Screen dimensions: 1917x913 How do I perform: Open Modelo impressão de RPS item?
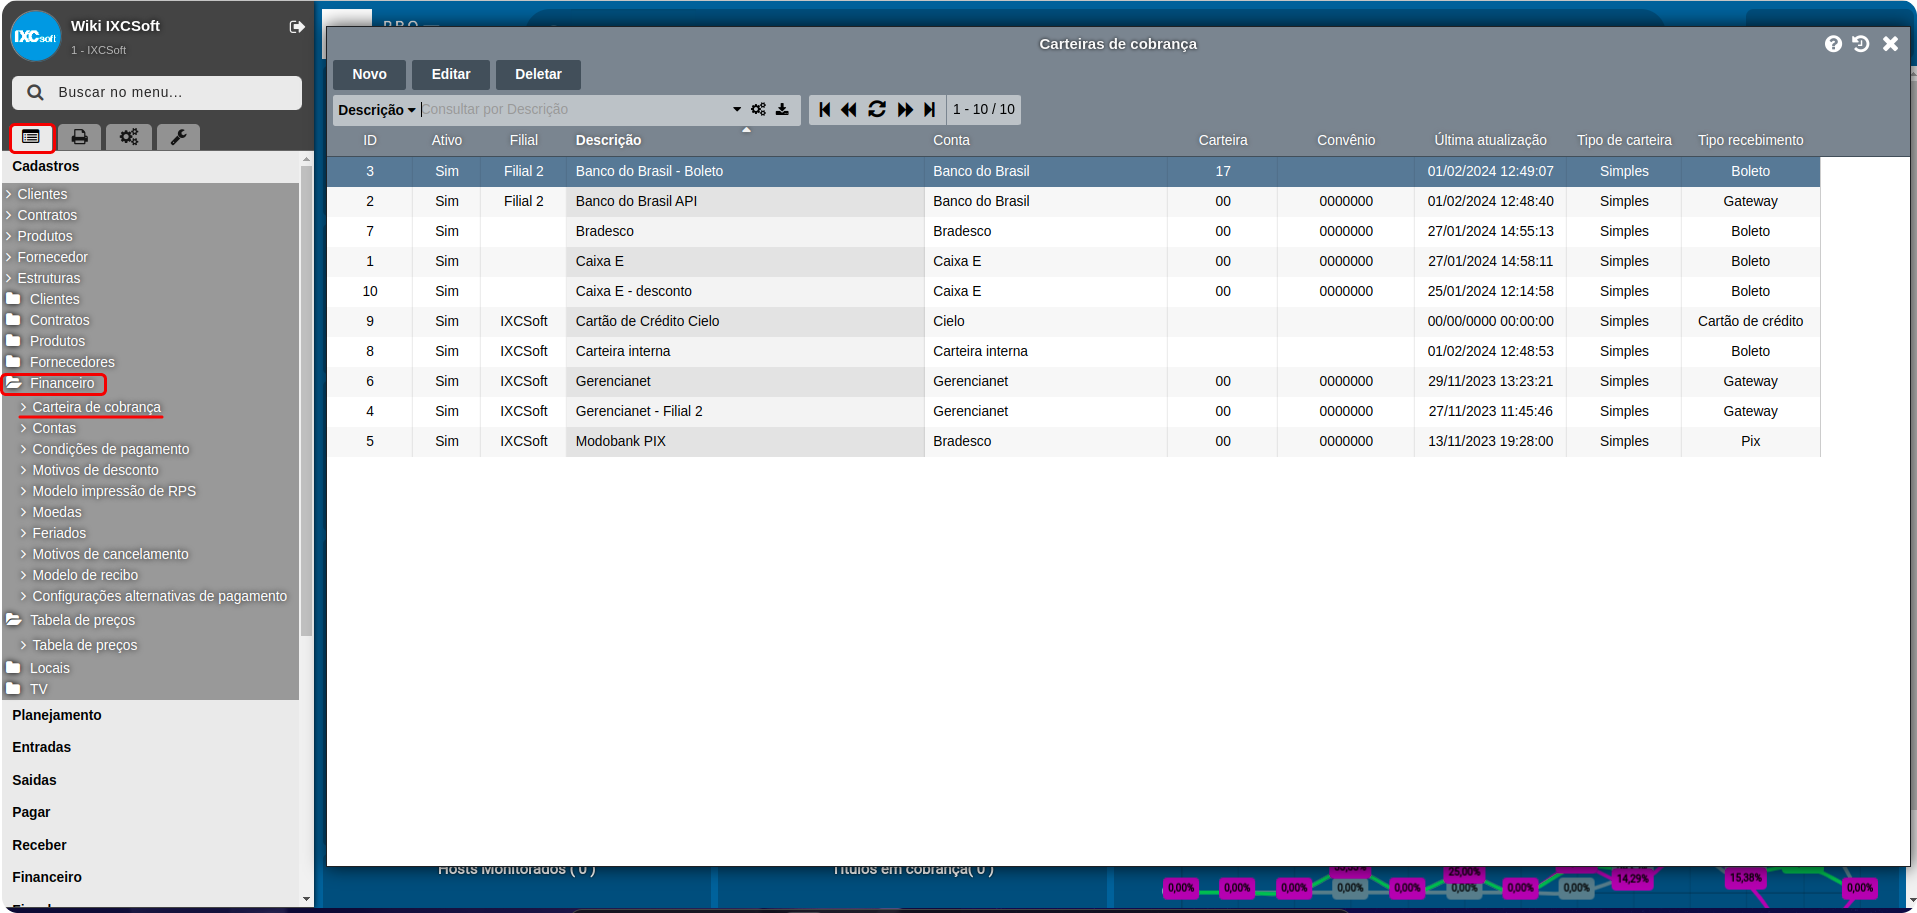tap(114, 491)
